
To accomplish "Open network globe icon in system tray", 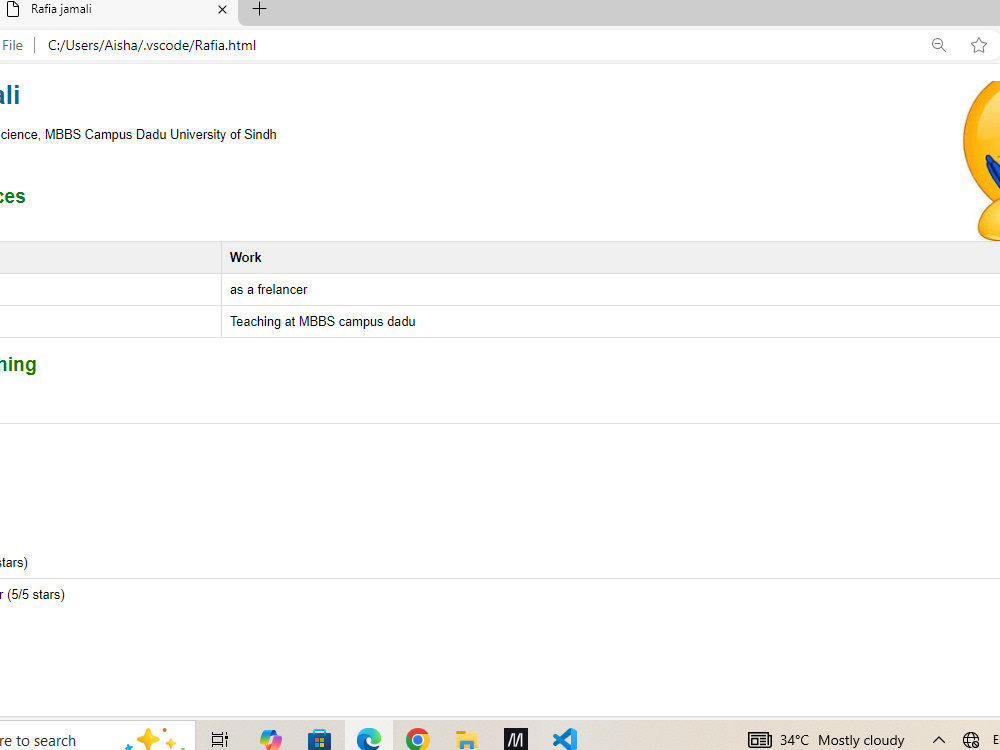I will [x=971, y=740].
